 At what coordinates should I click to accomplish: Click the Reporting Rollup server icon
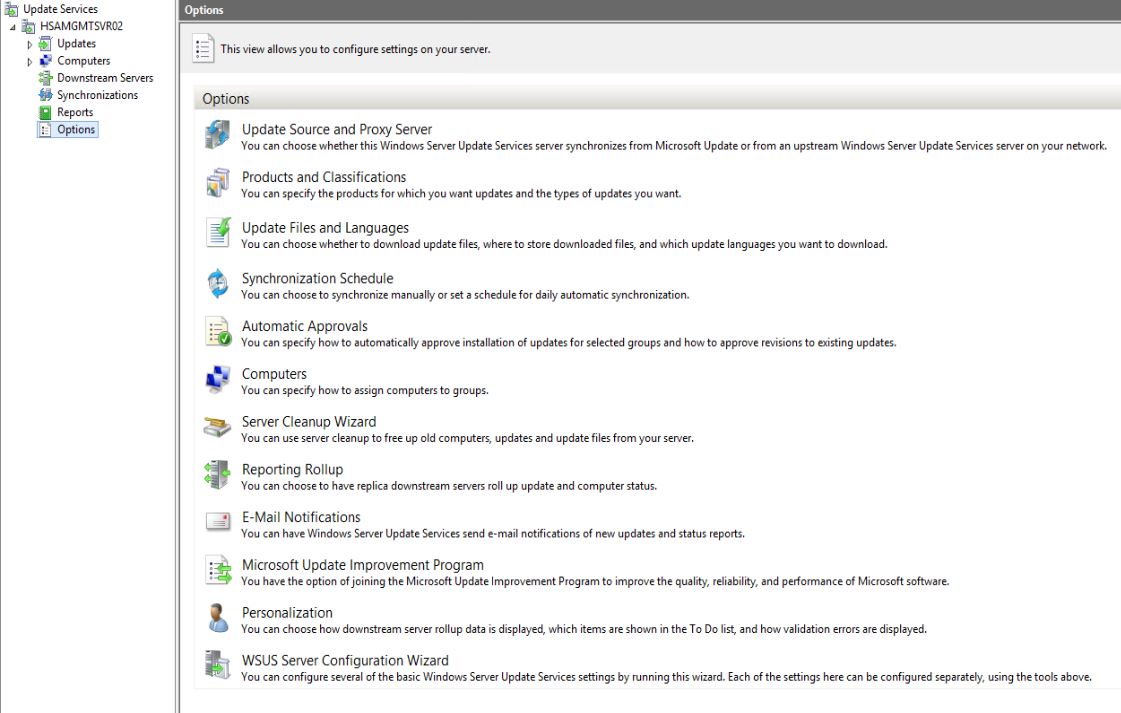217,475
